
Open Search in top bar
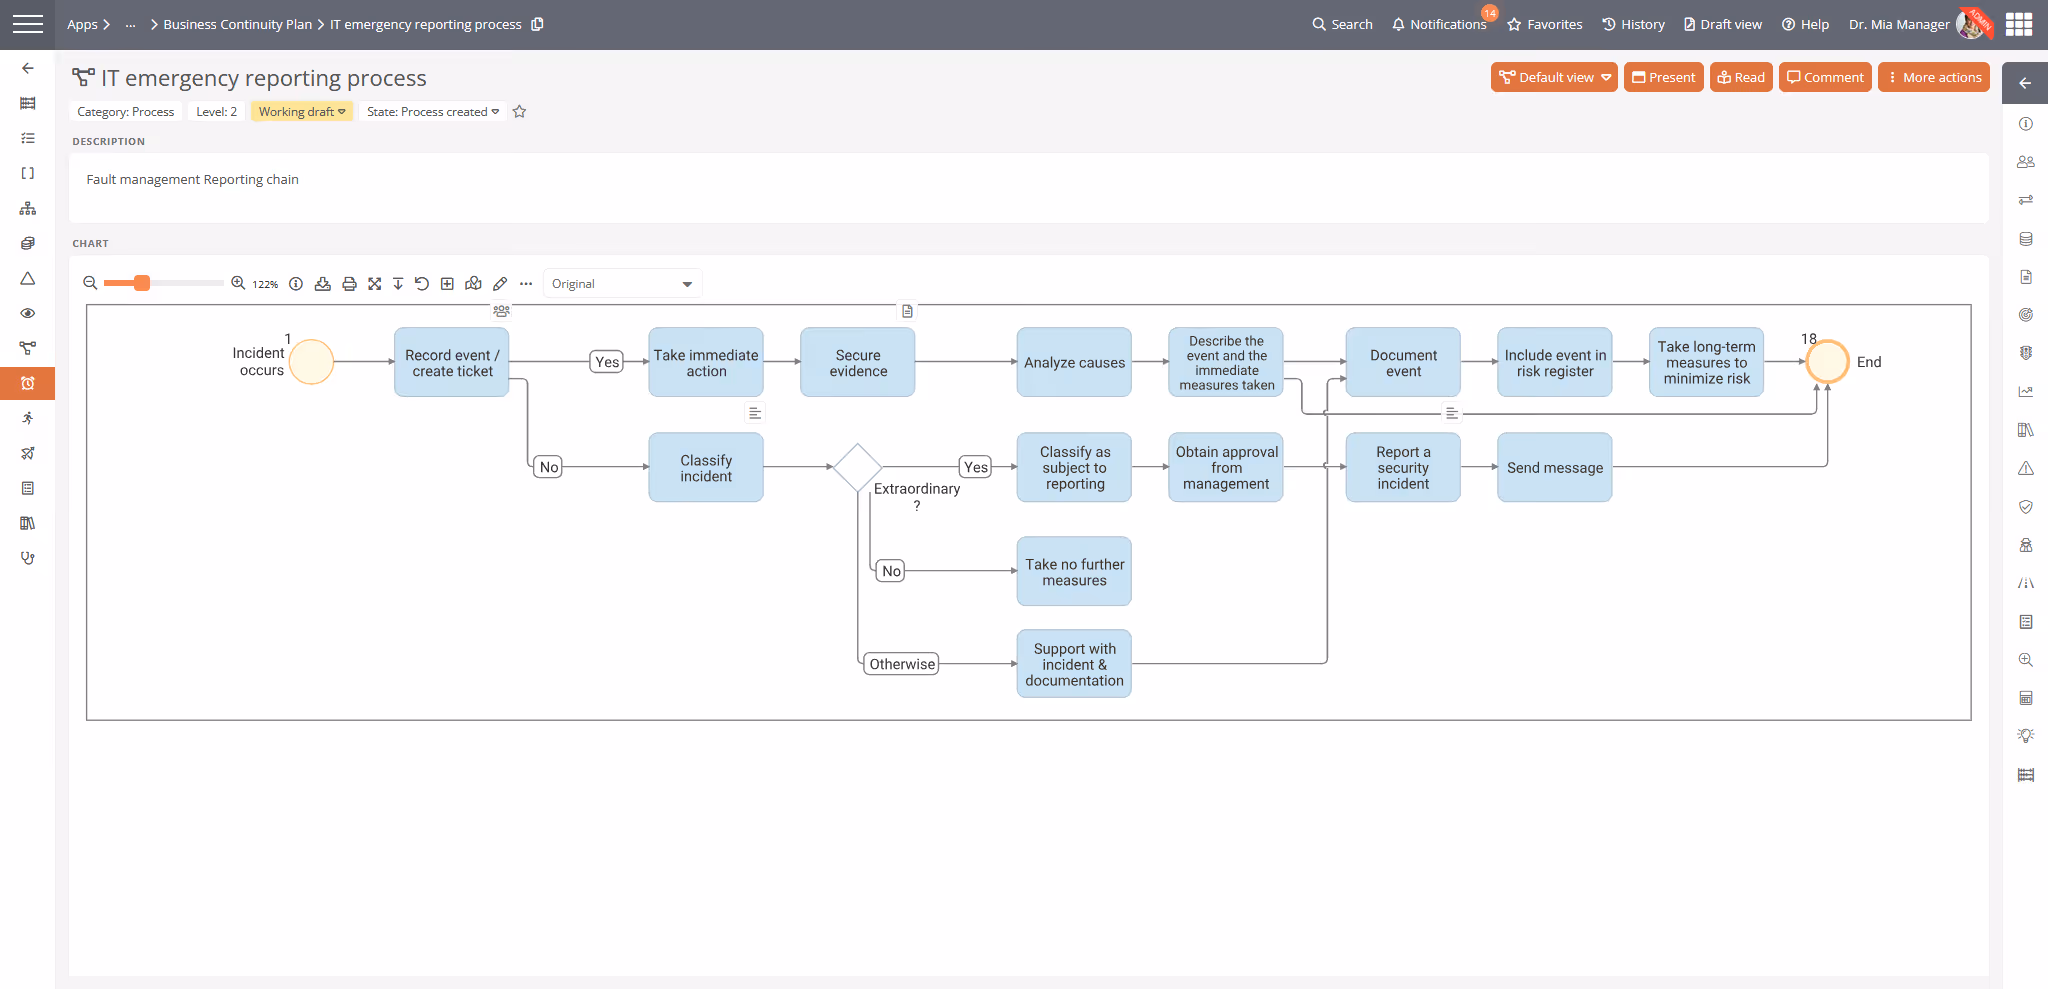tap(1342, 24)
